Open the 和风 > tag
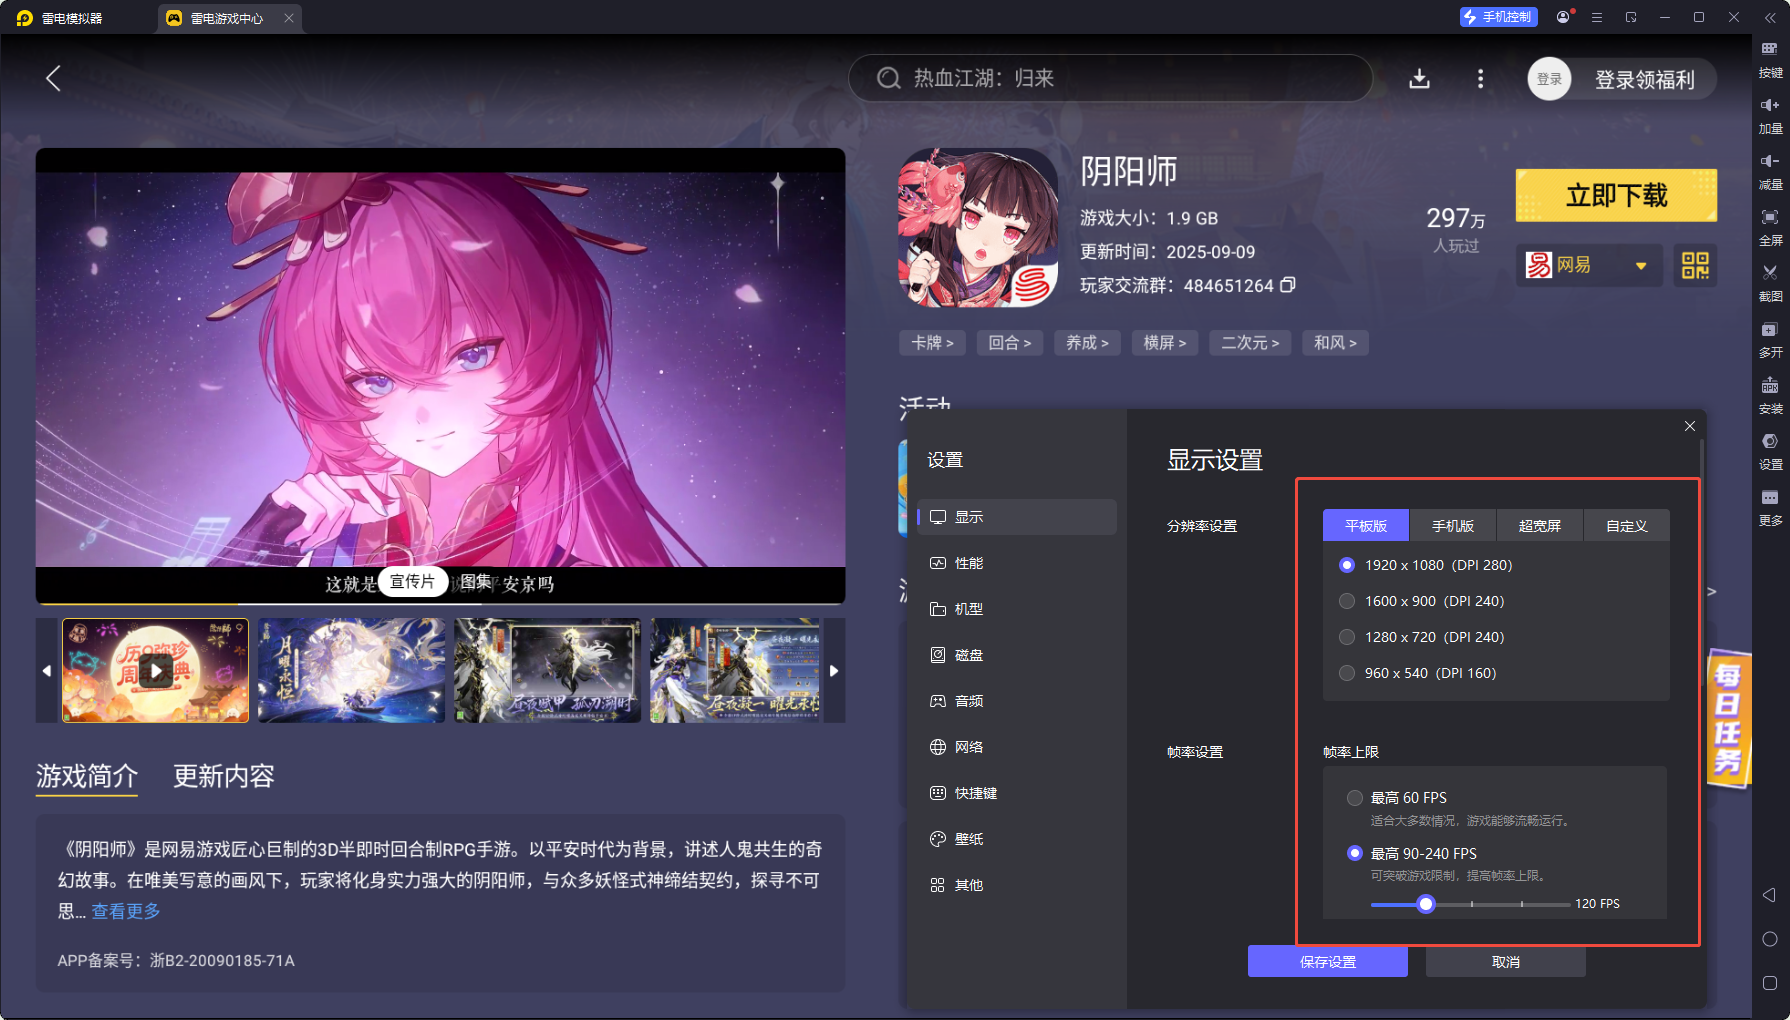This screenshot has height=1020, width=1790. (1335, 343)
